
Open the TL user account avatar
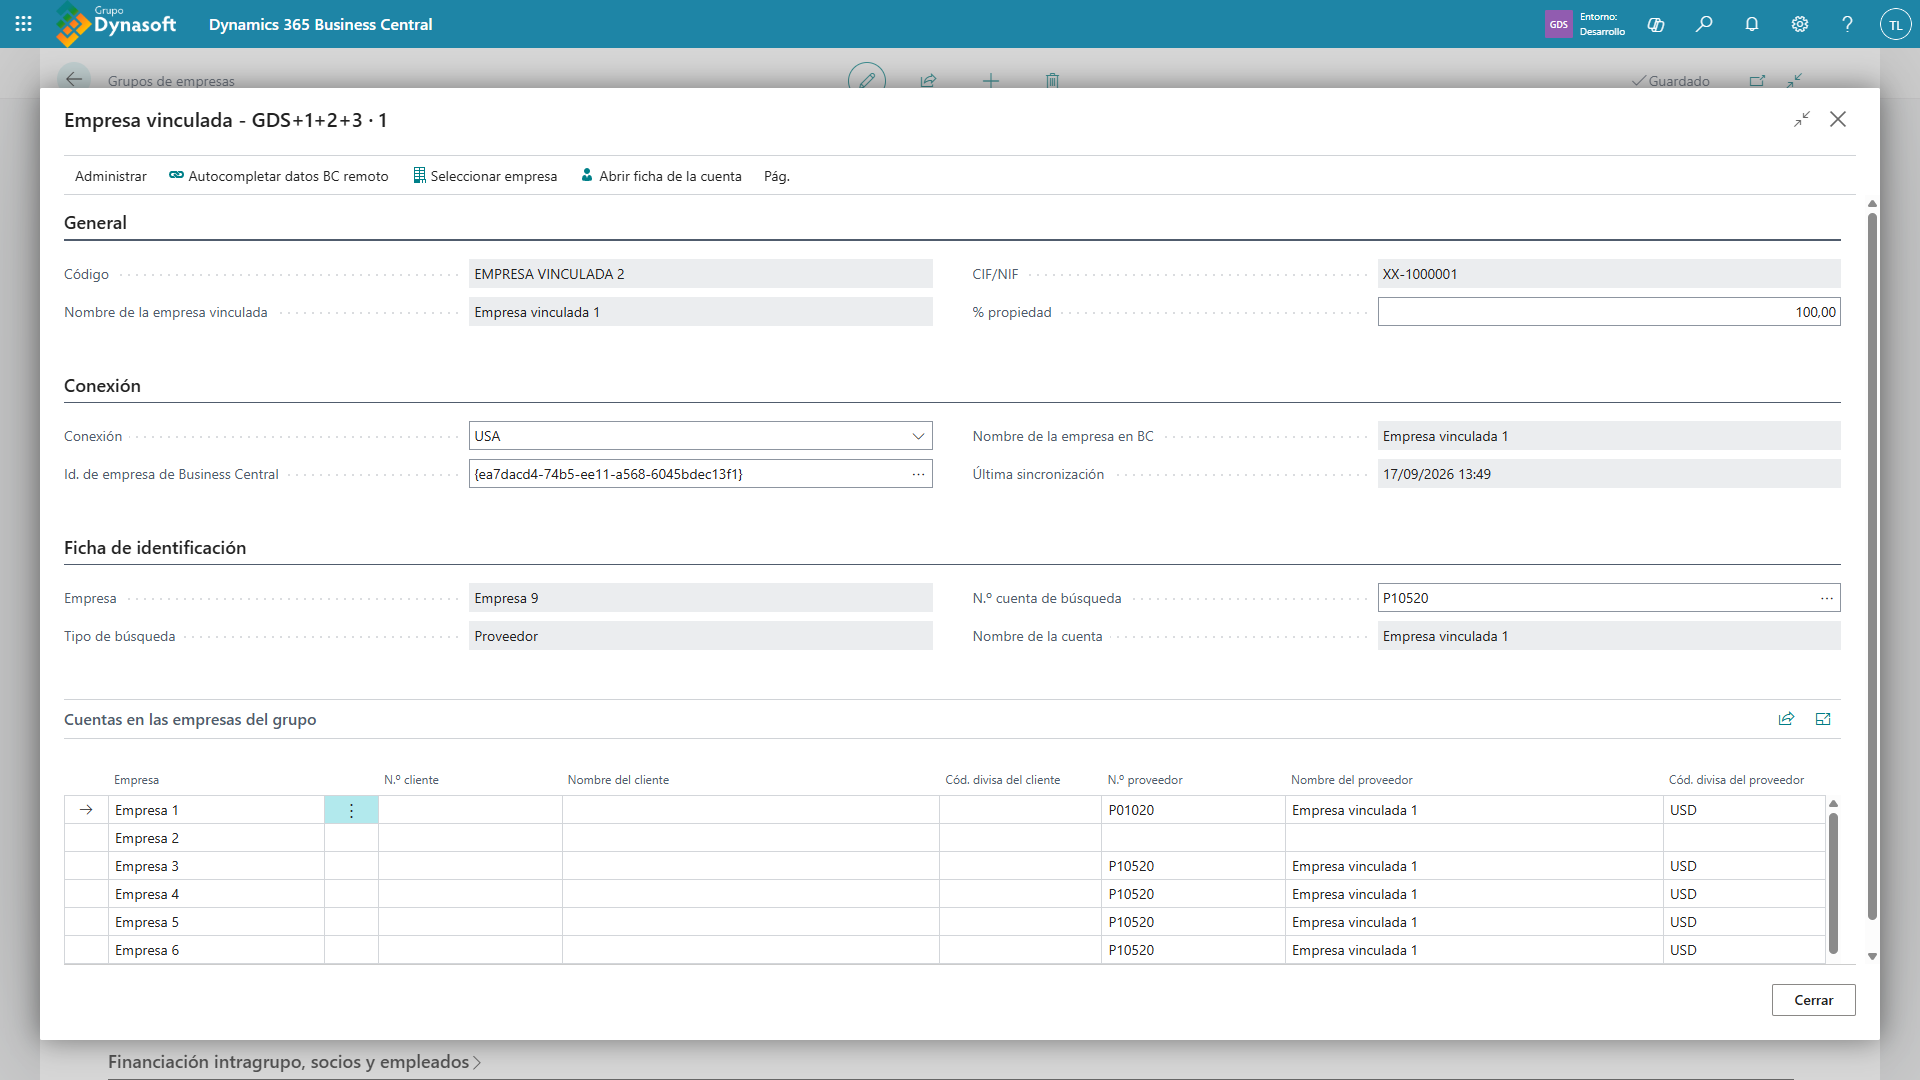pyautogui.click(x=1896, y=24)
